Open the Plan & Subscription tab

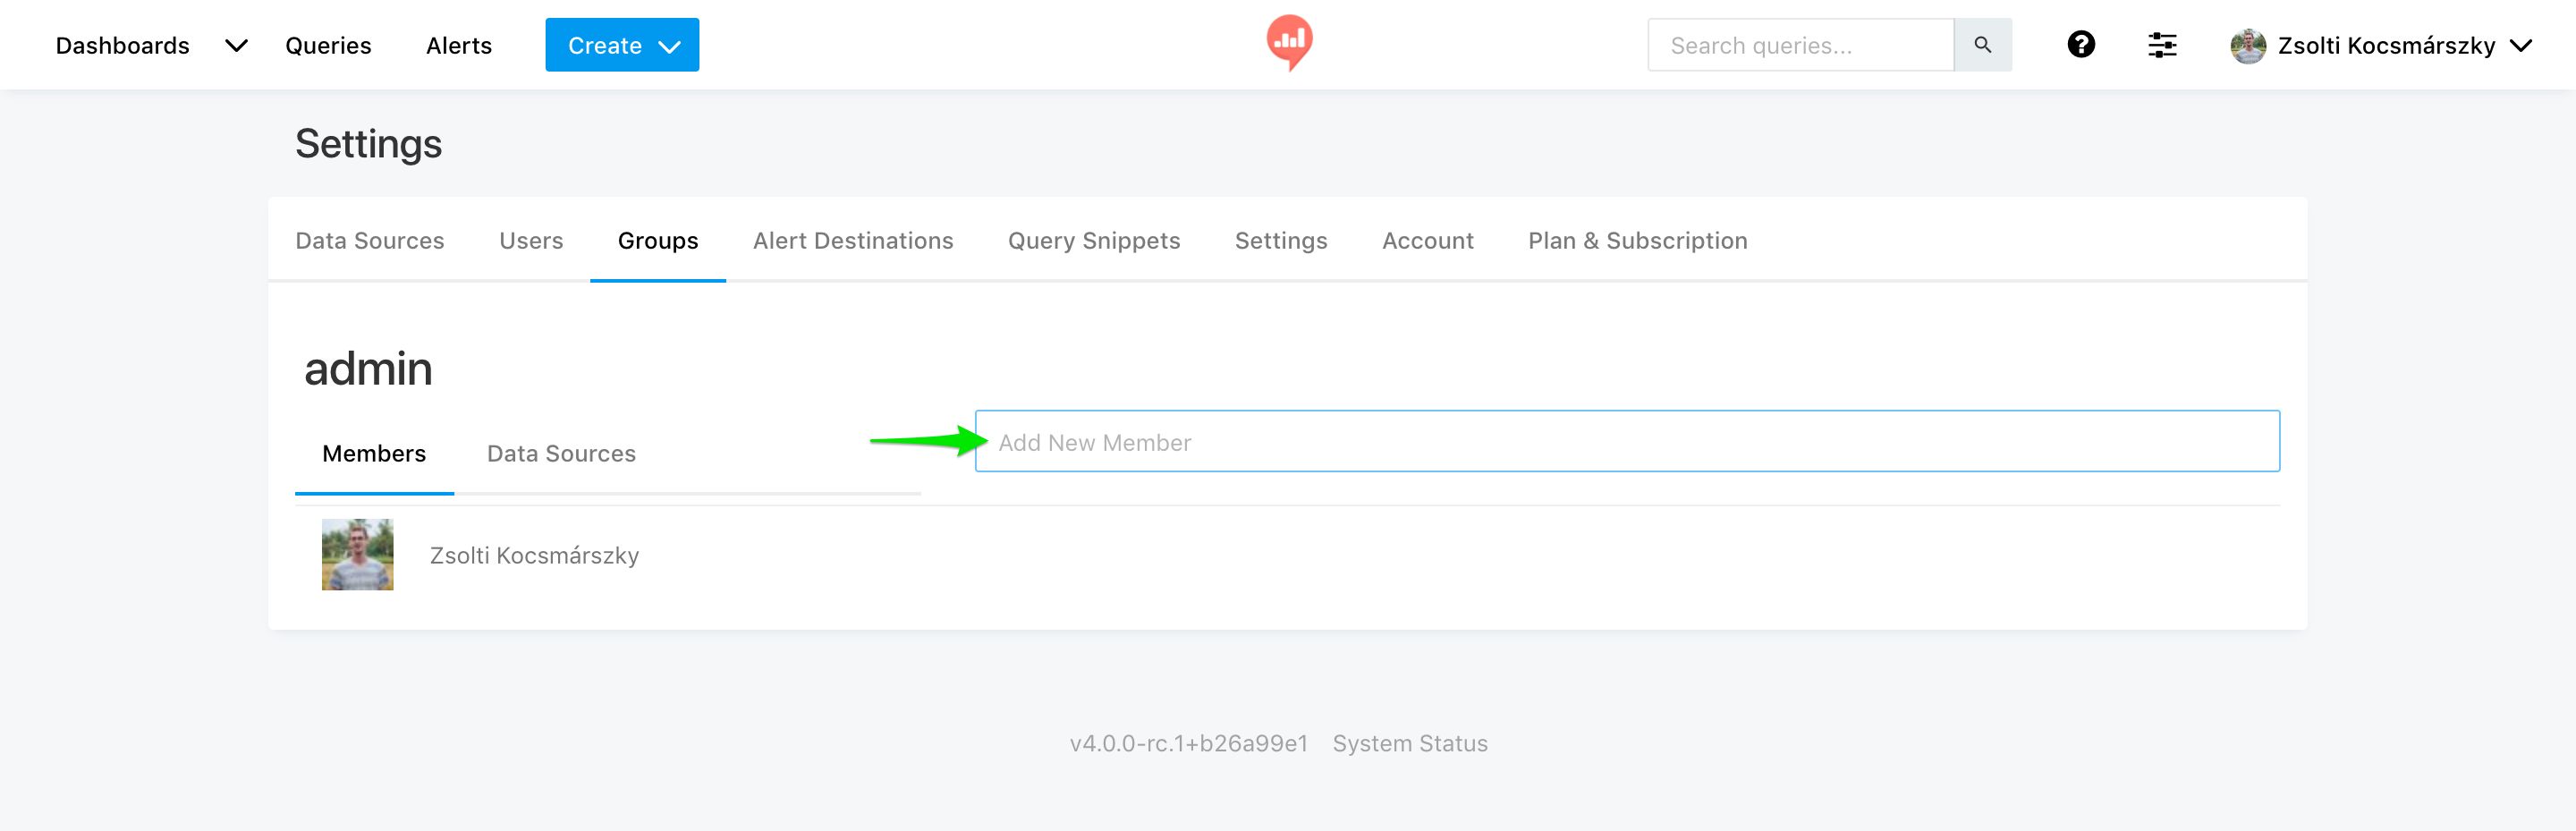point(1637,241)
